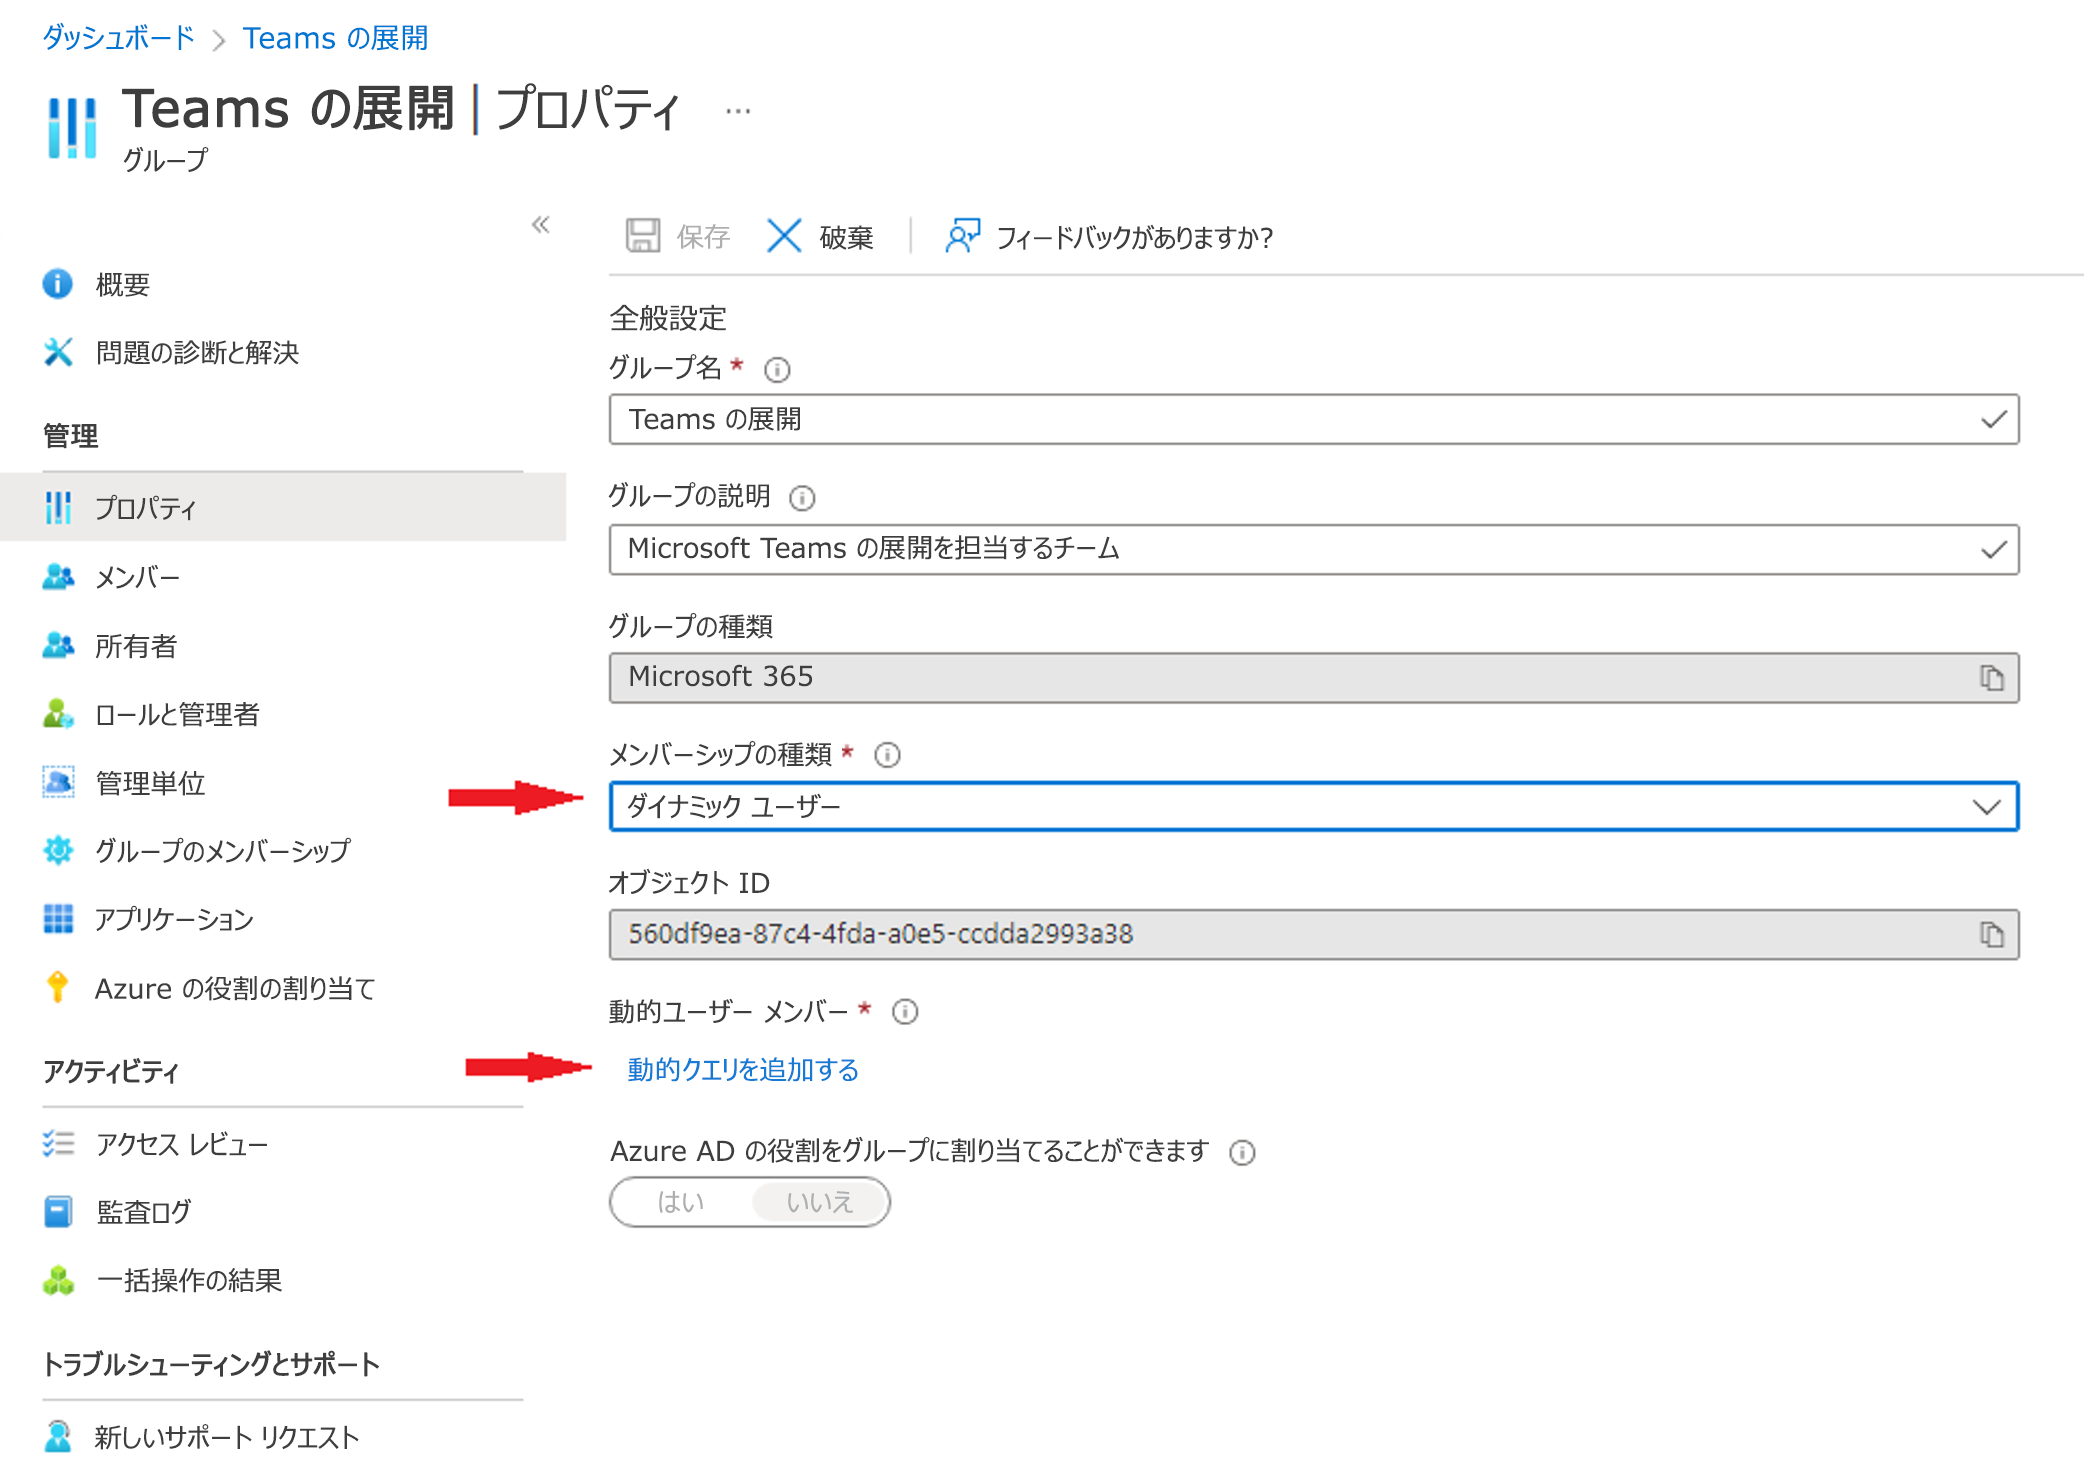Click the アプリケーション grid icon

(x=58, y=918)
